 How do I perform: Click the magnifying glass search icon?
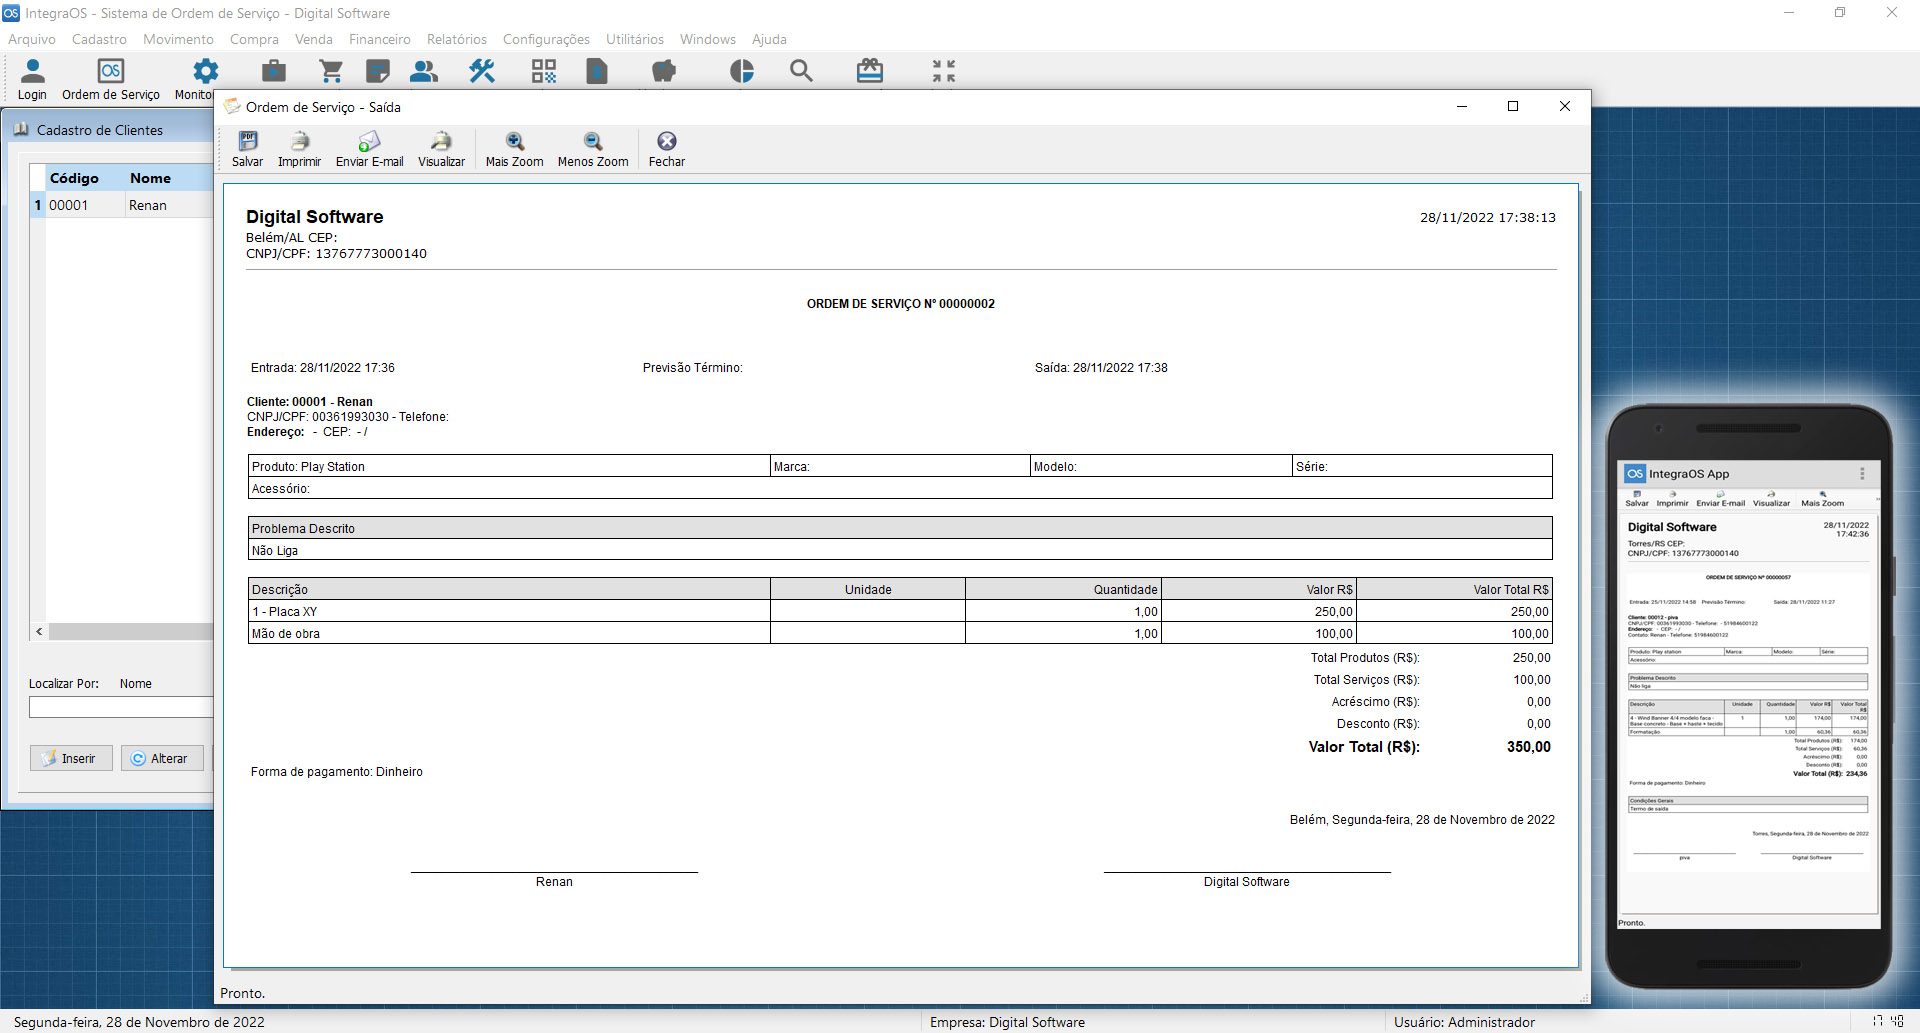(801, 71)
